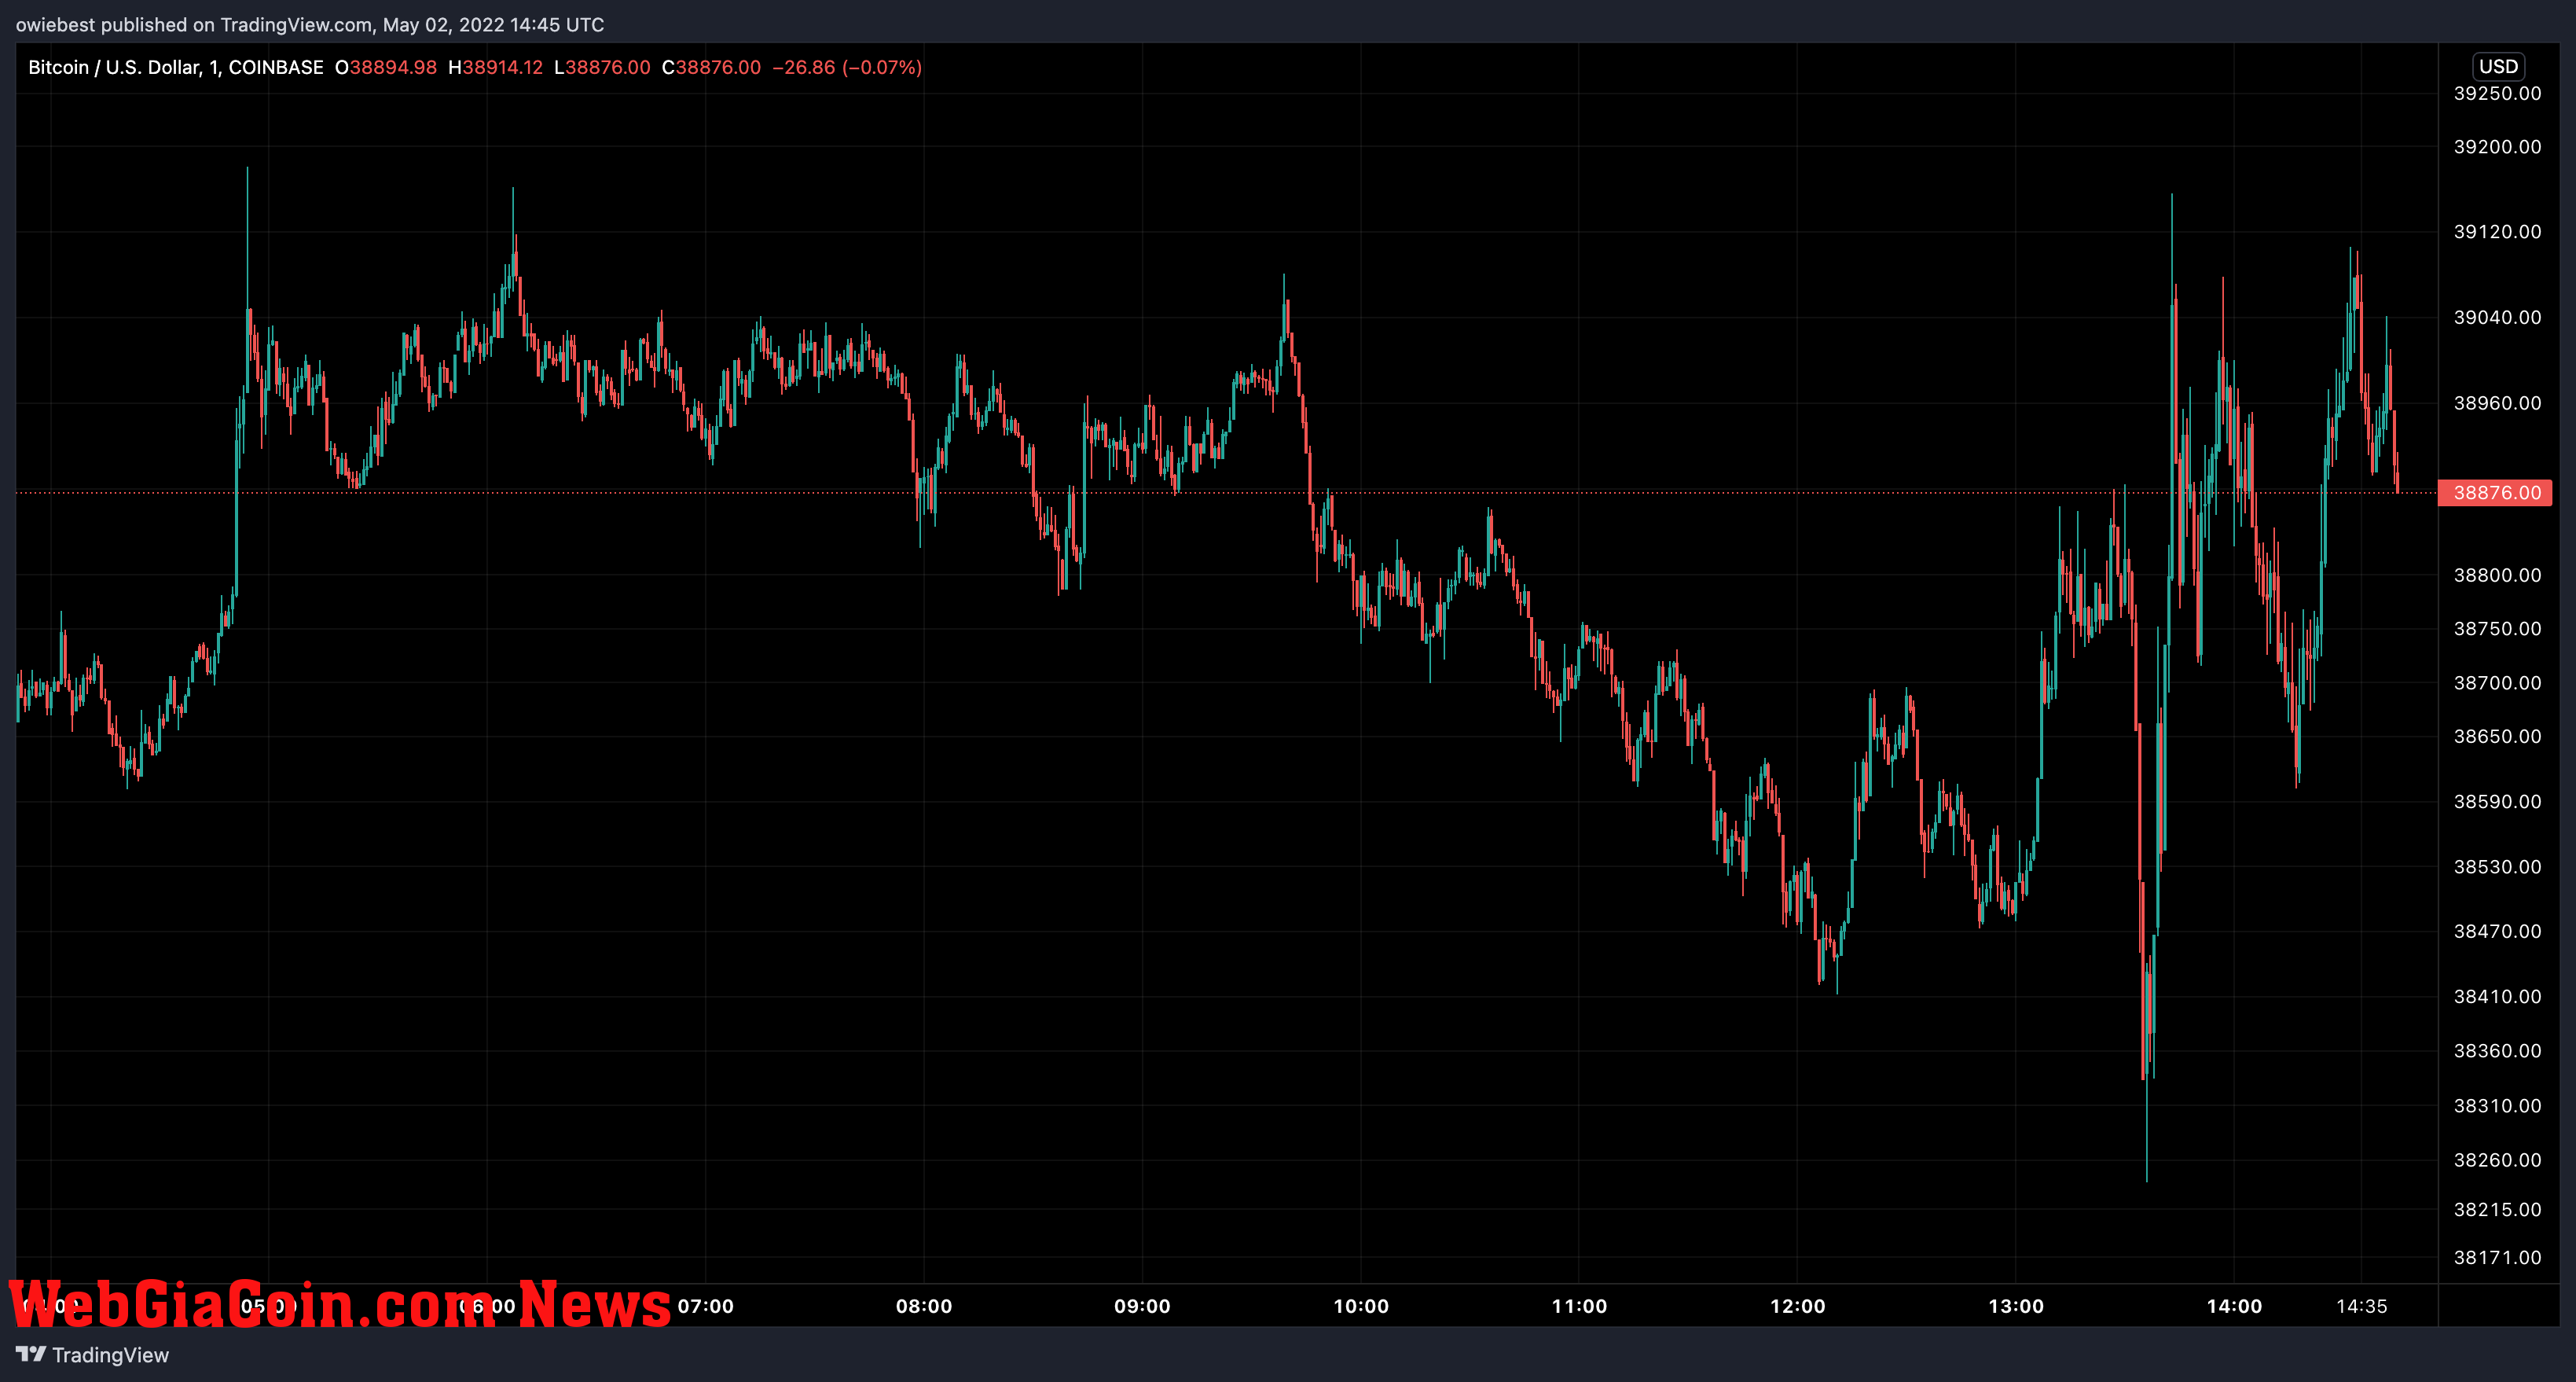Click the open value O38894.98
The height and width of the screenshot is (1382, 2576).
(x=386, y=67)
